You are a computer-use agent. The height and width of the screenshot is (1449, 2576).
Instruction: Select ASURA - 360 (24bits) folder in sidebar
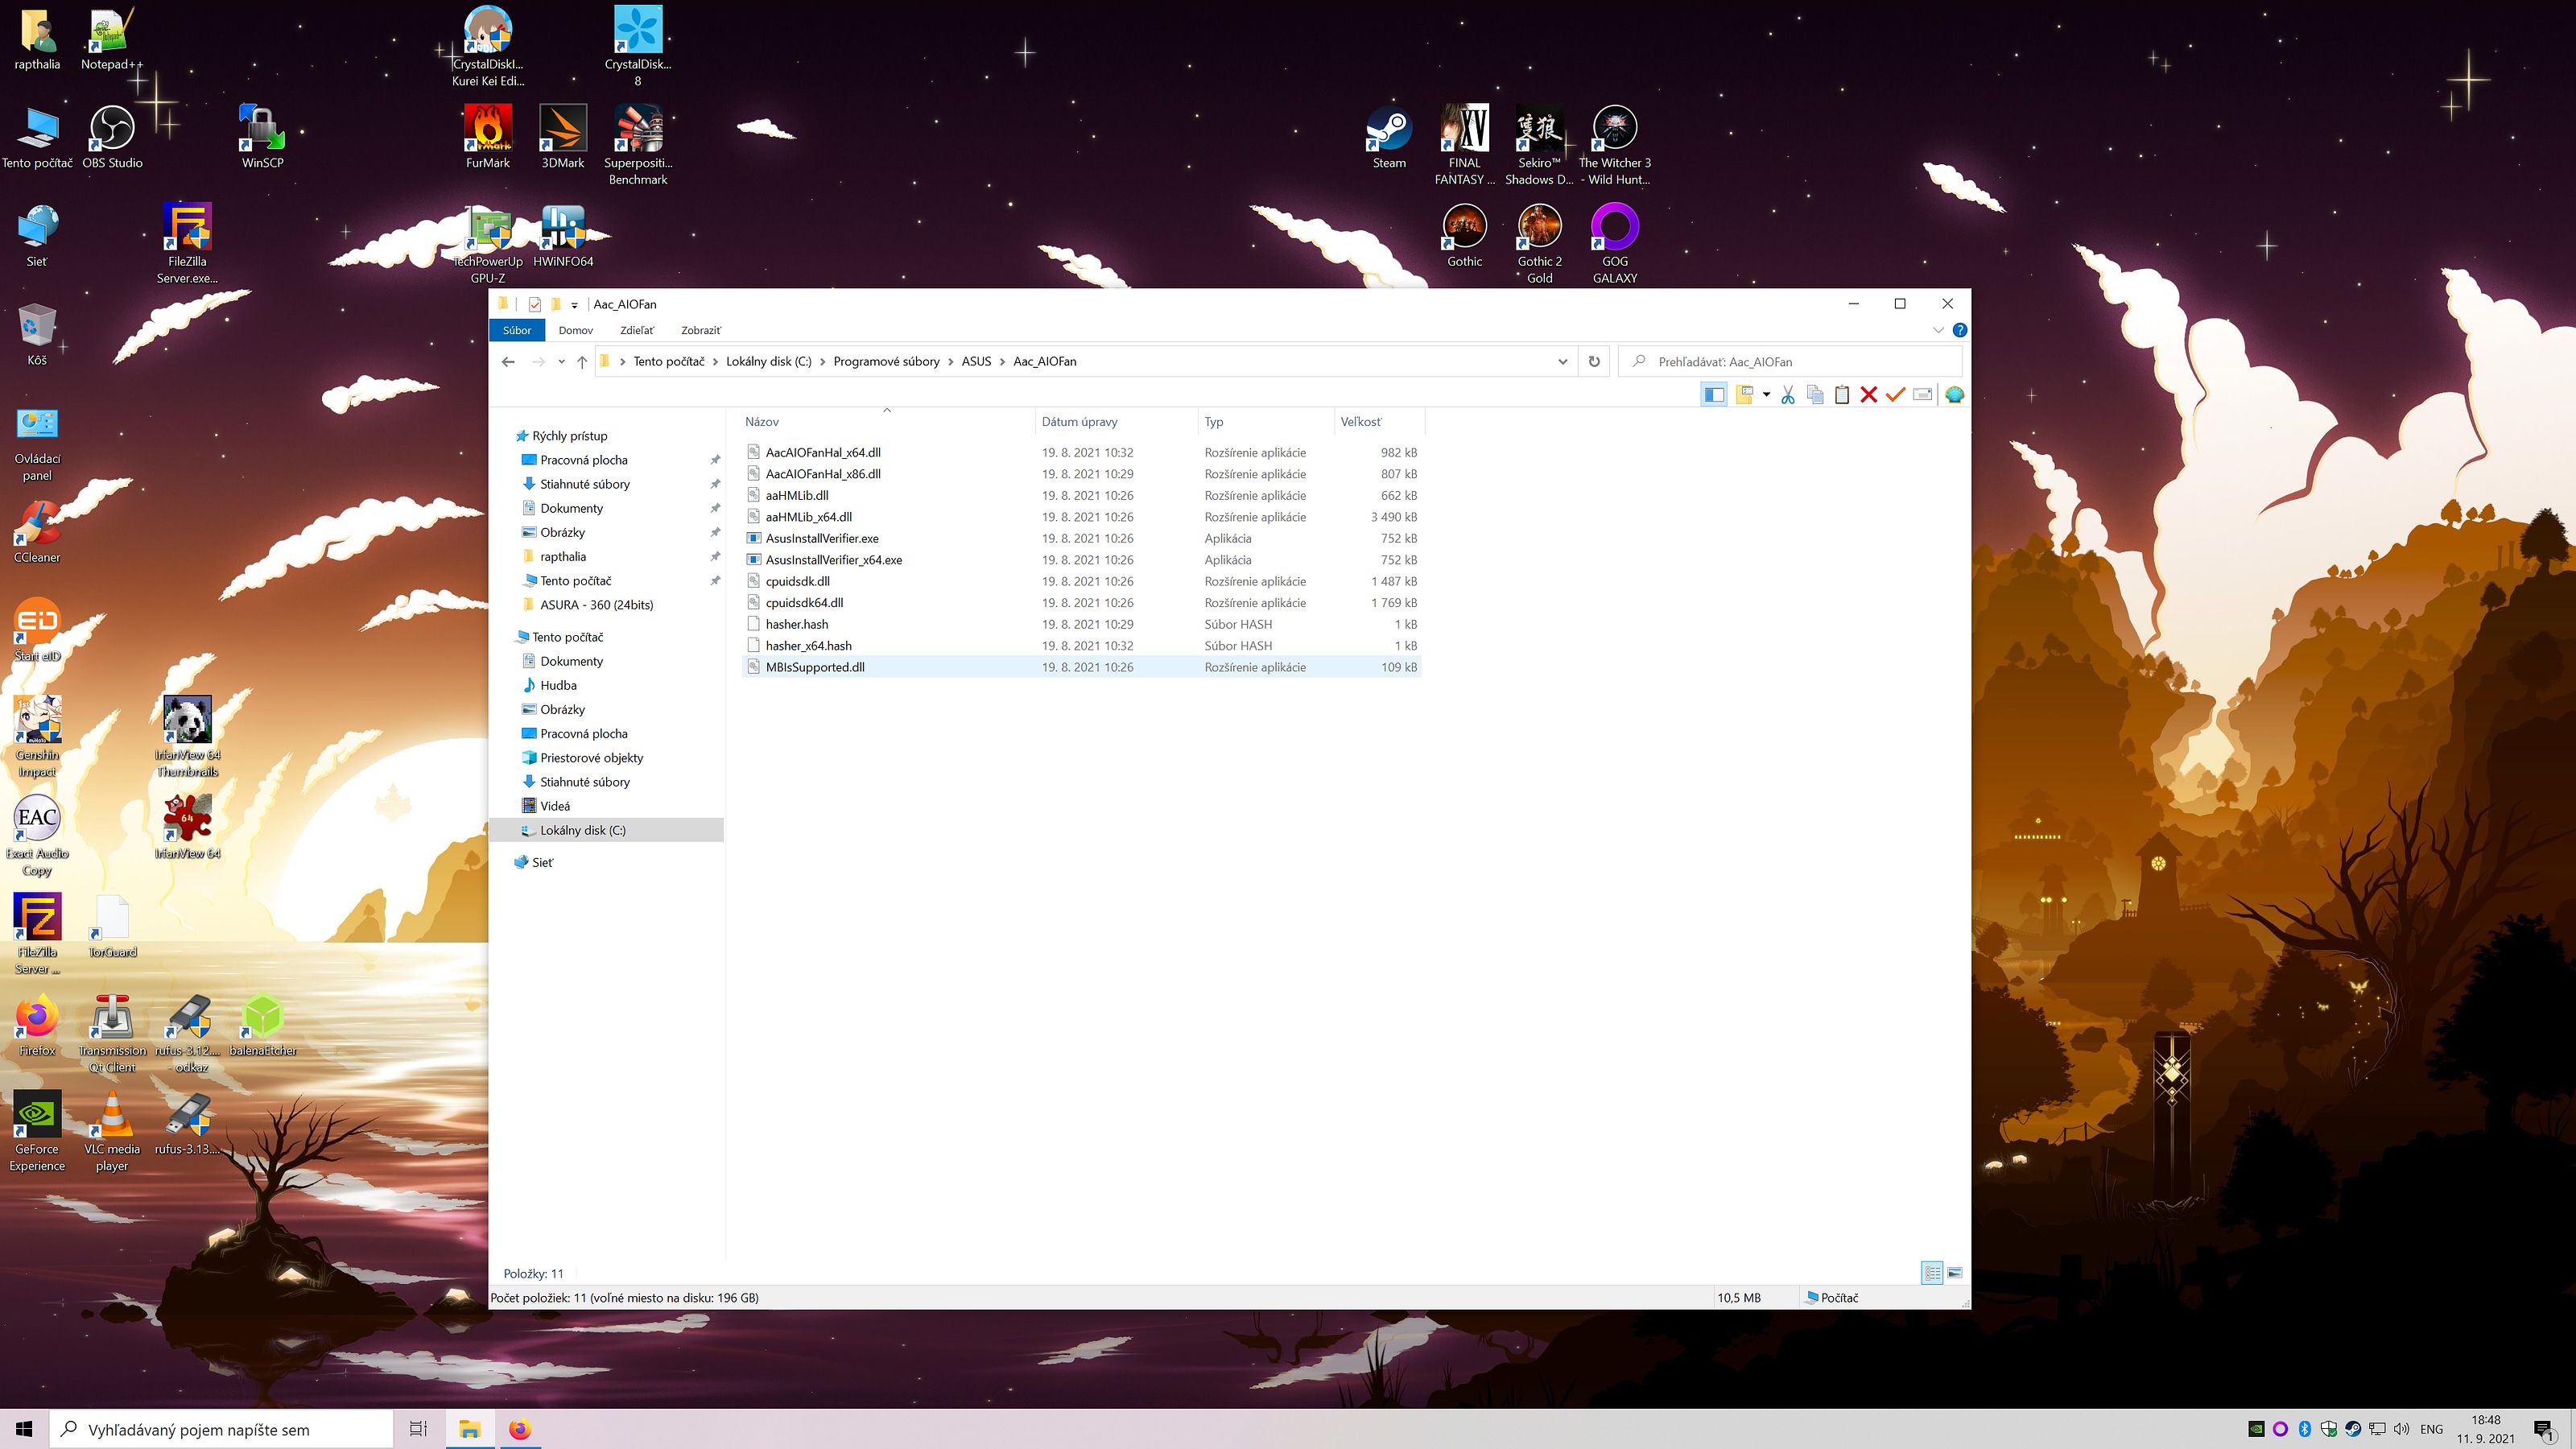click(596, 605)
